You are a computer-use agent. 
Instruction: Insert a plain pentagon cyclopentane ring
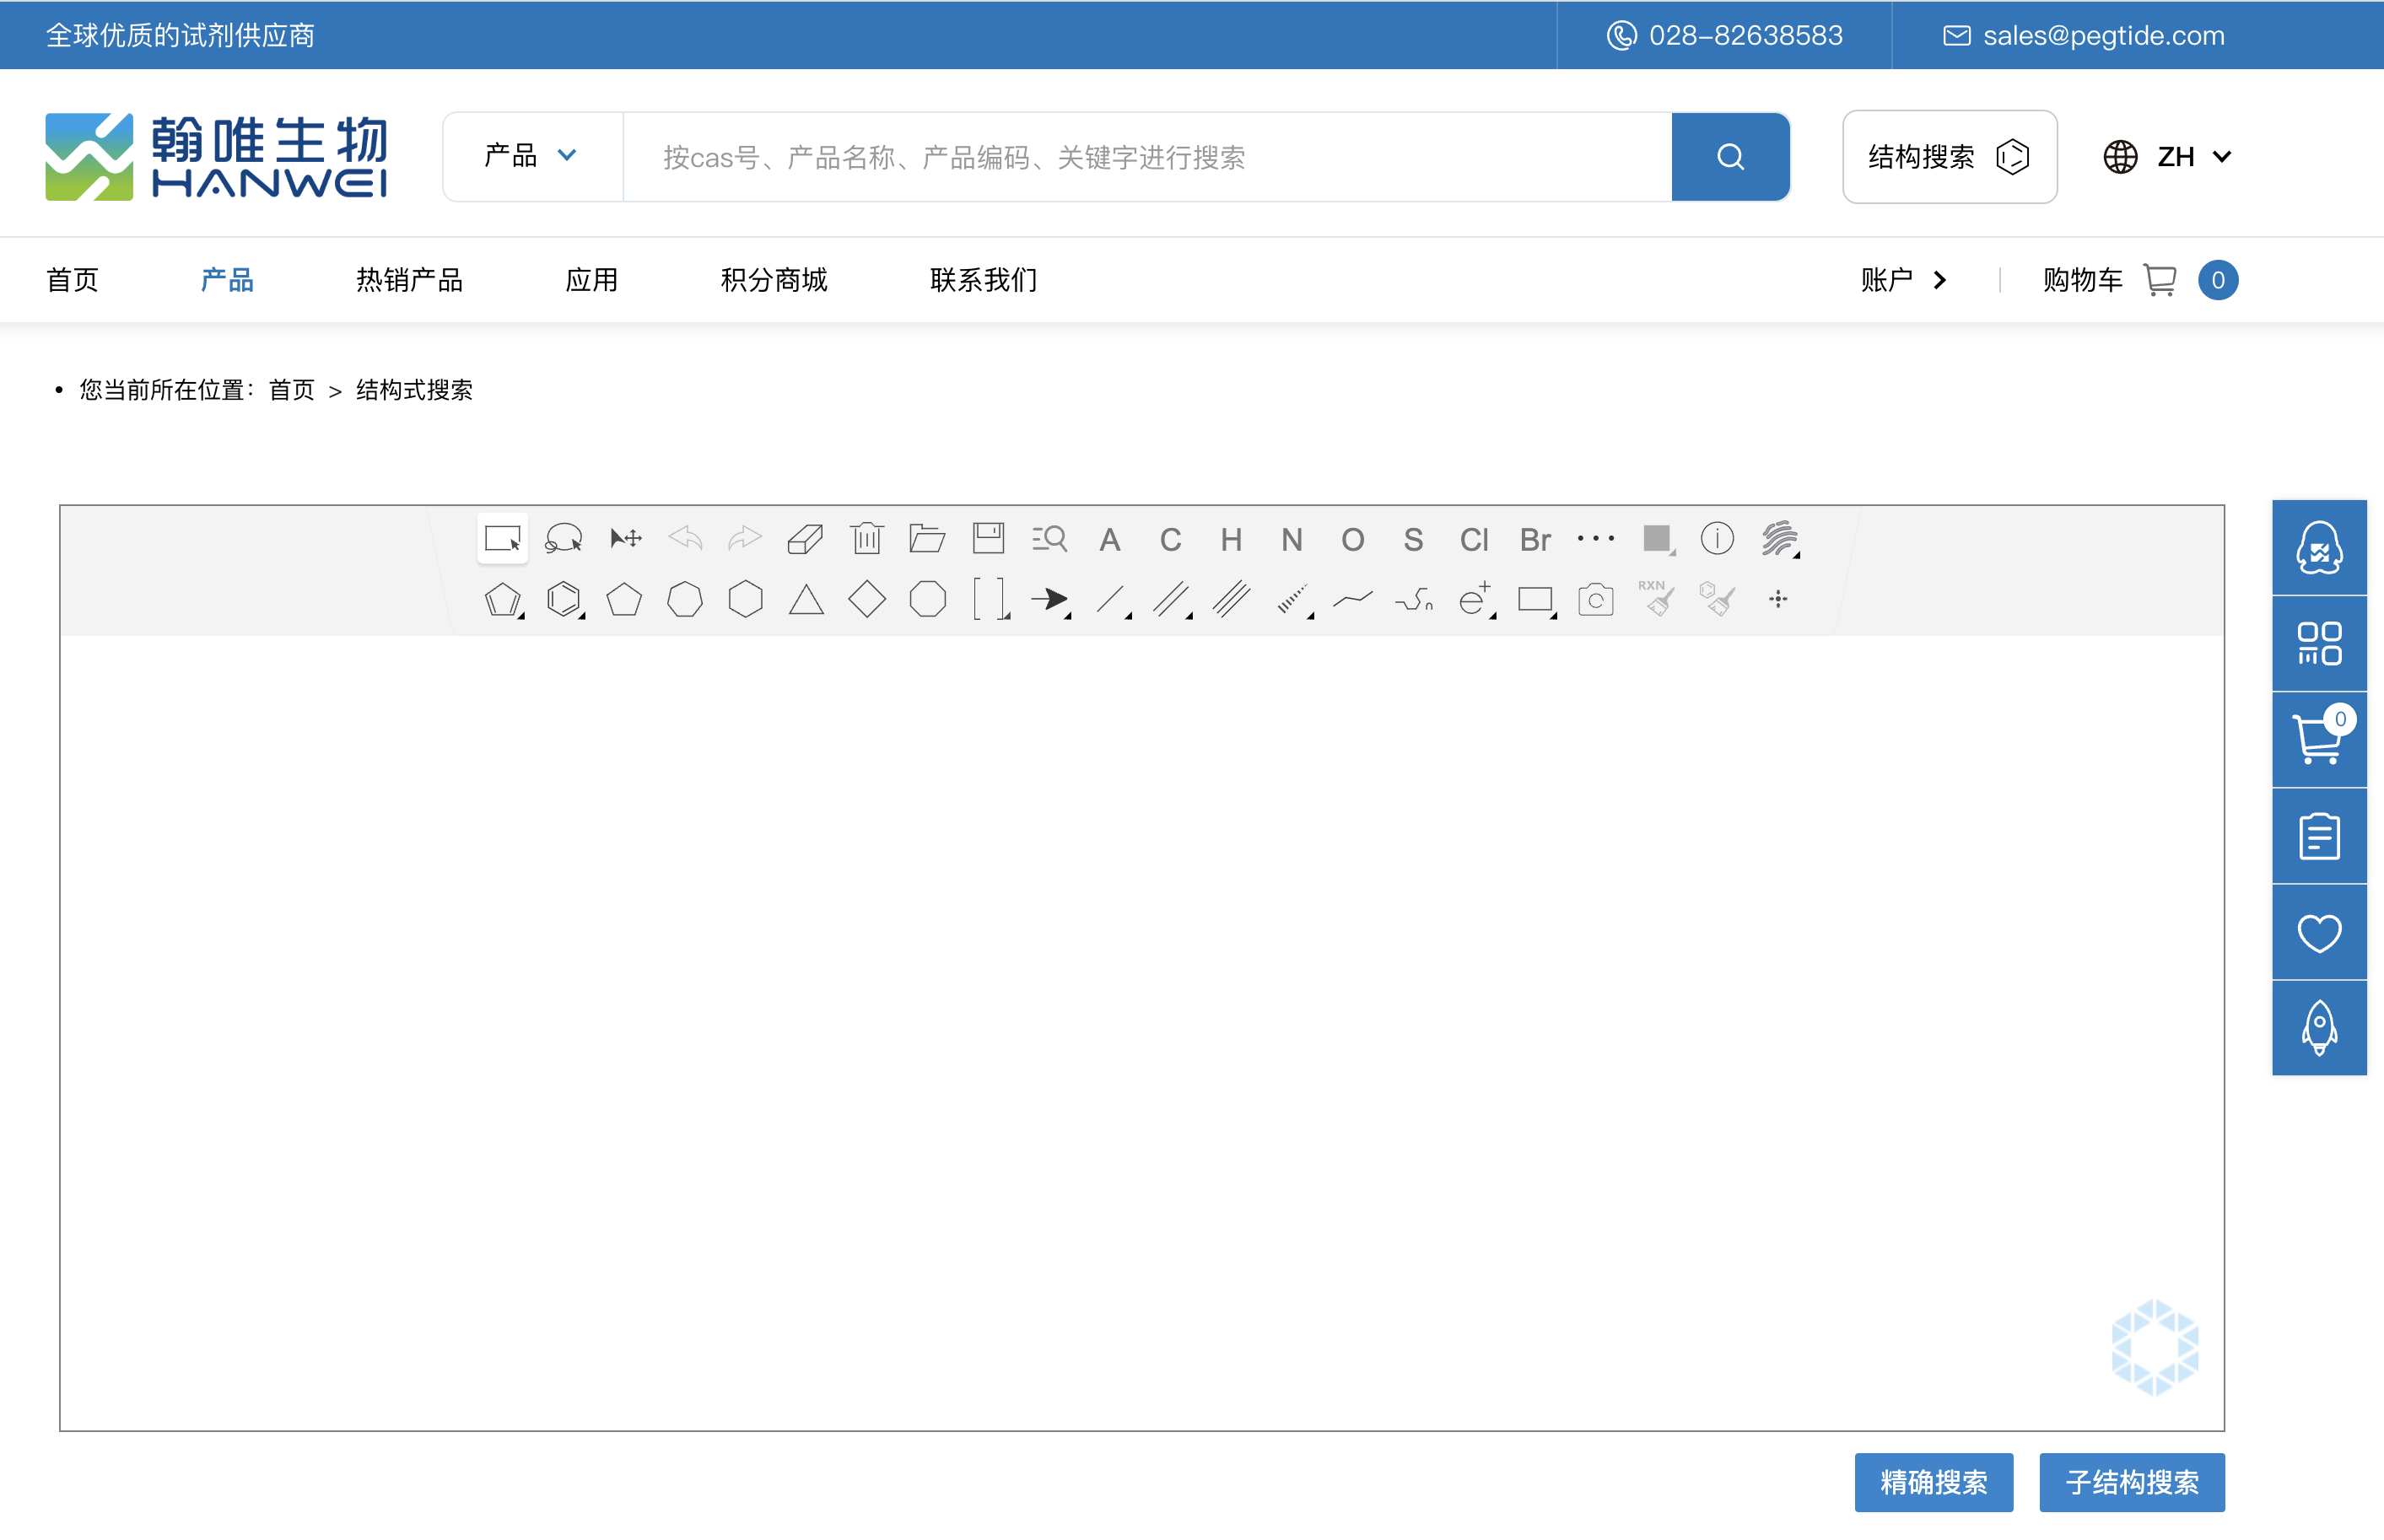pyautogui.click(x=624, y=600)
